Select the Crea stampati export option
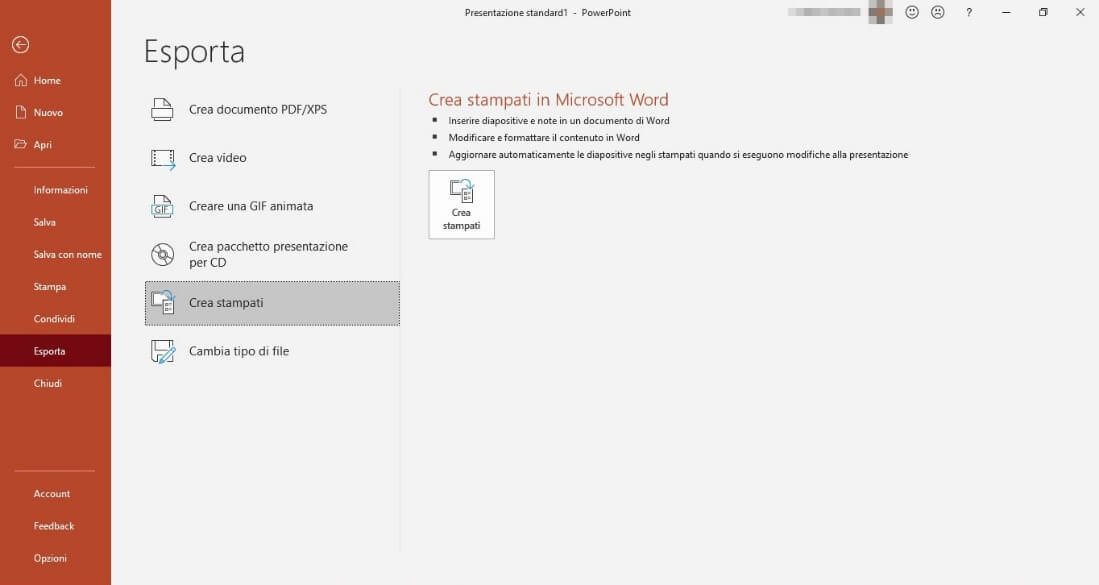This screenshot has width=1099, height=585. (272, 303)
